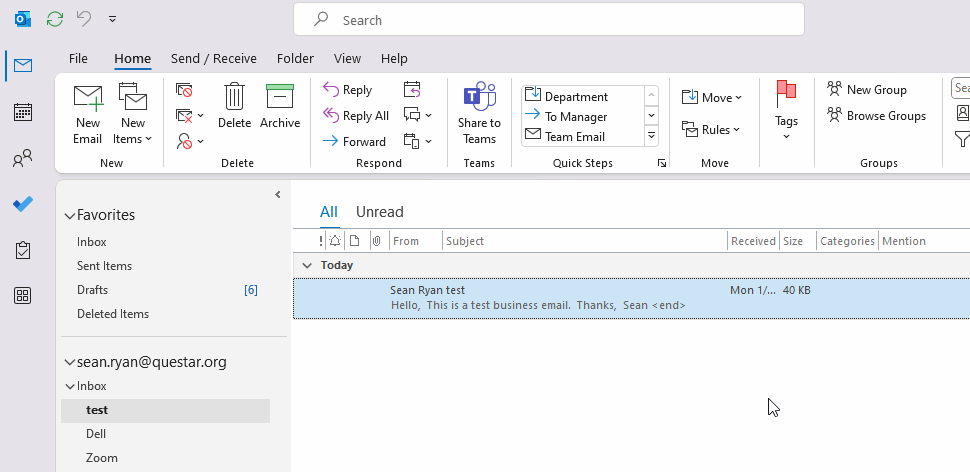Sort by Reminder bell column icon
The height and width of the screenshot is (472, 970).
click(335, 241)
